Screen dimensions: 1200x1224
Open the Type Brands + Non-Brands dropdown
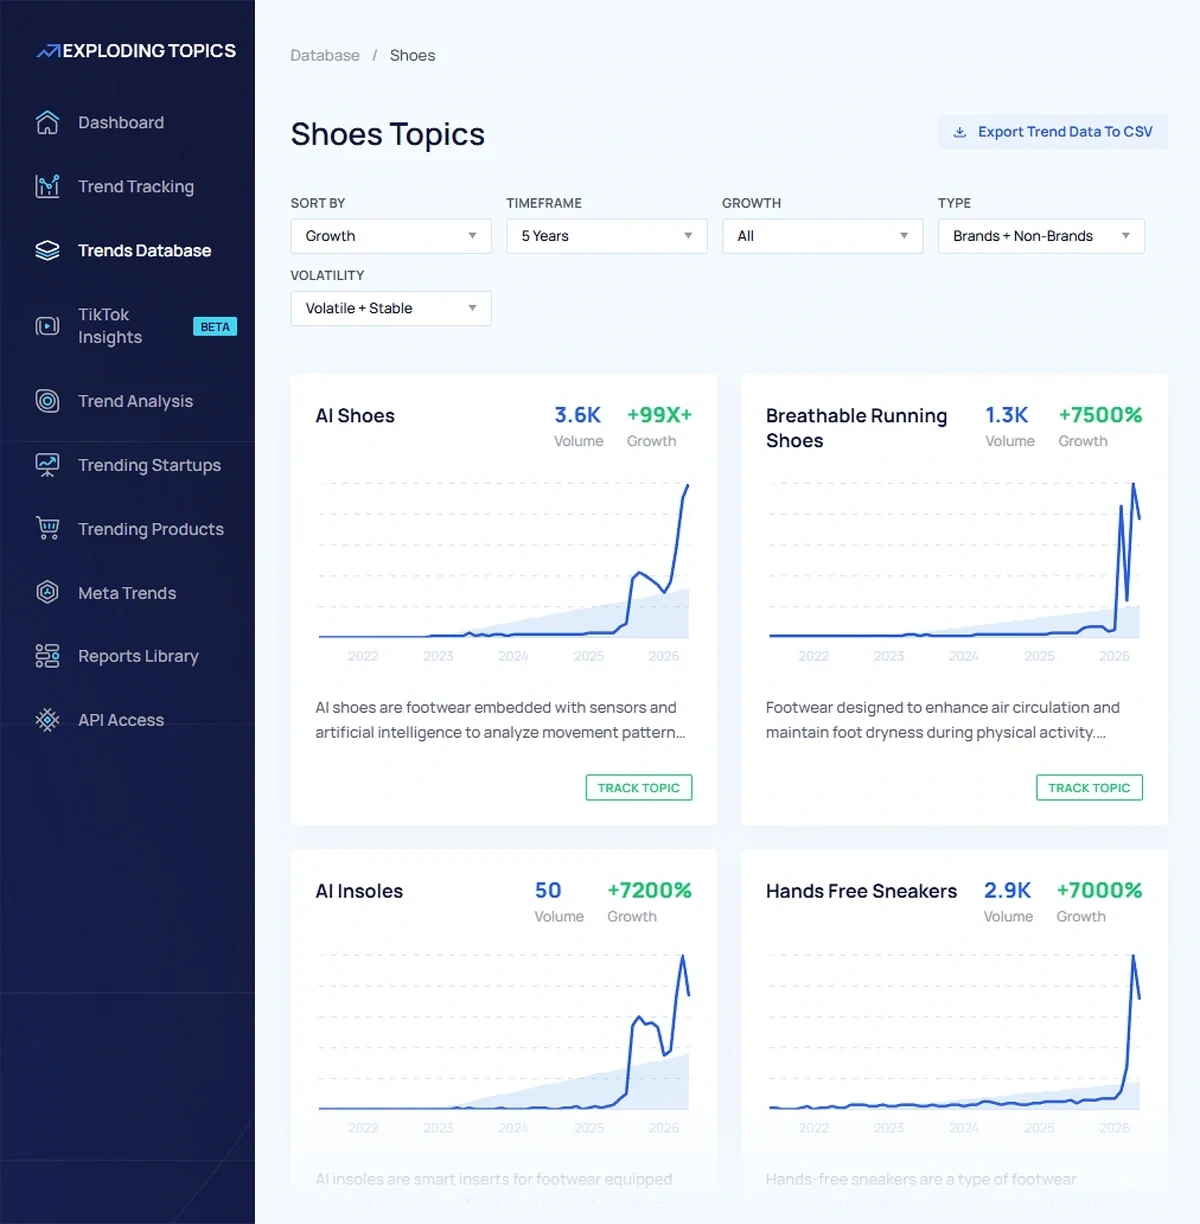tap(1041, 236)
